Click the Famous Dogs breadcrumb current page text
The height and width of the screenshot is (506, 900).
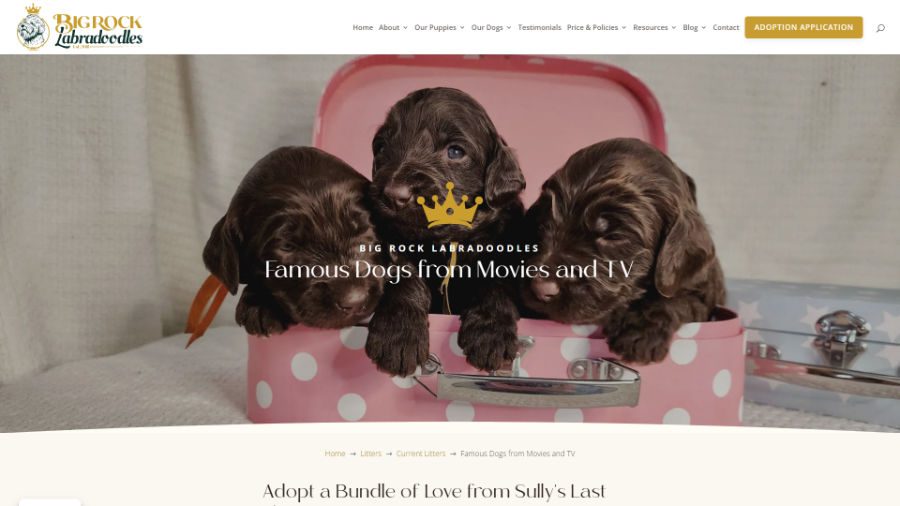coord(518,453)
